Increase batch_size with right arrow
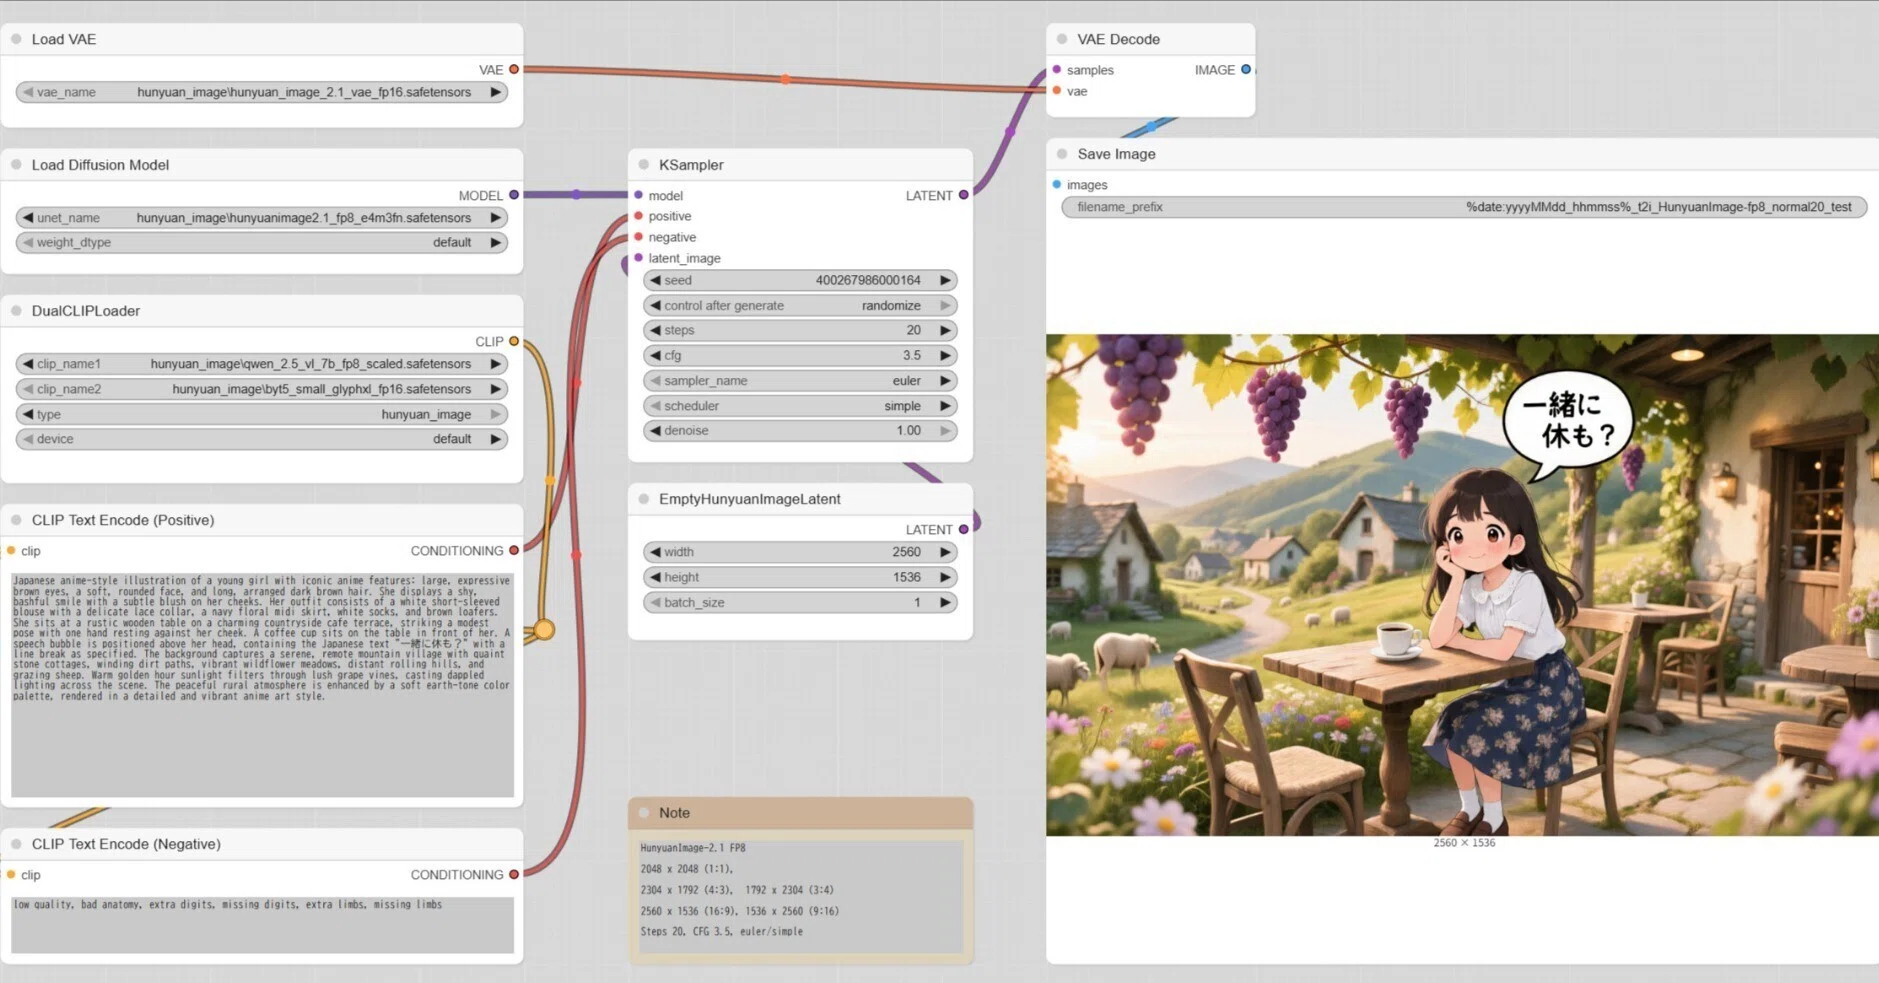1879x983 pixels. [x=944, y=602]
